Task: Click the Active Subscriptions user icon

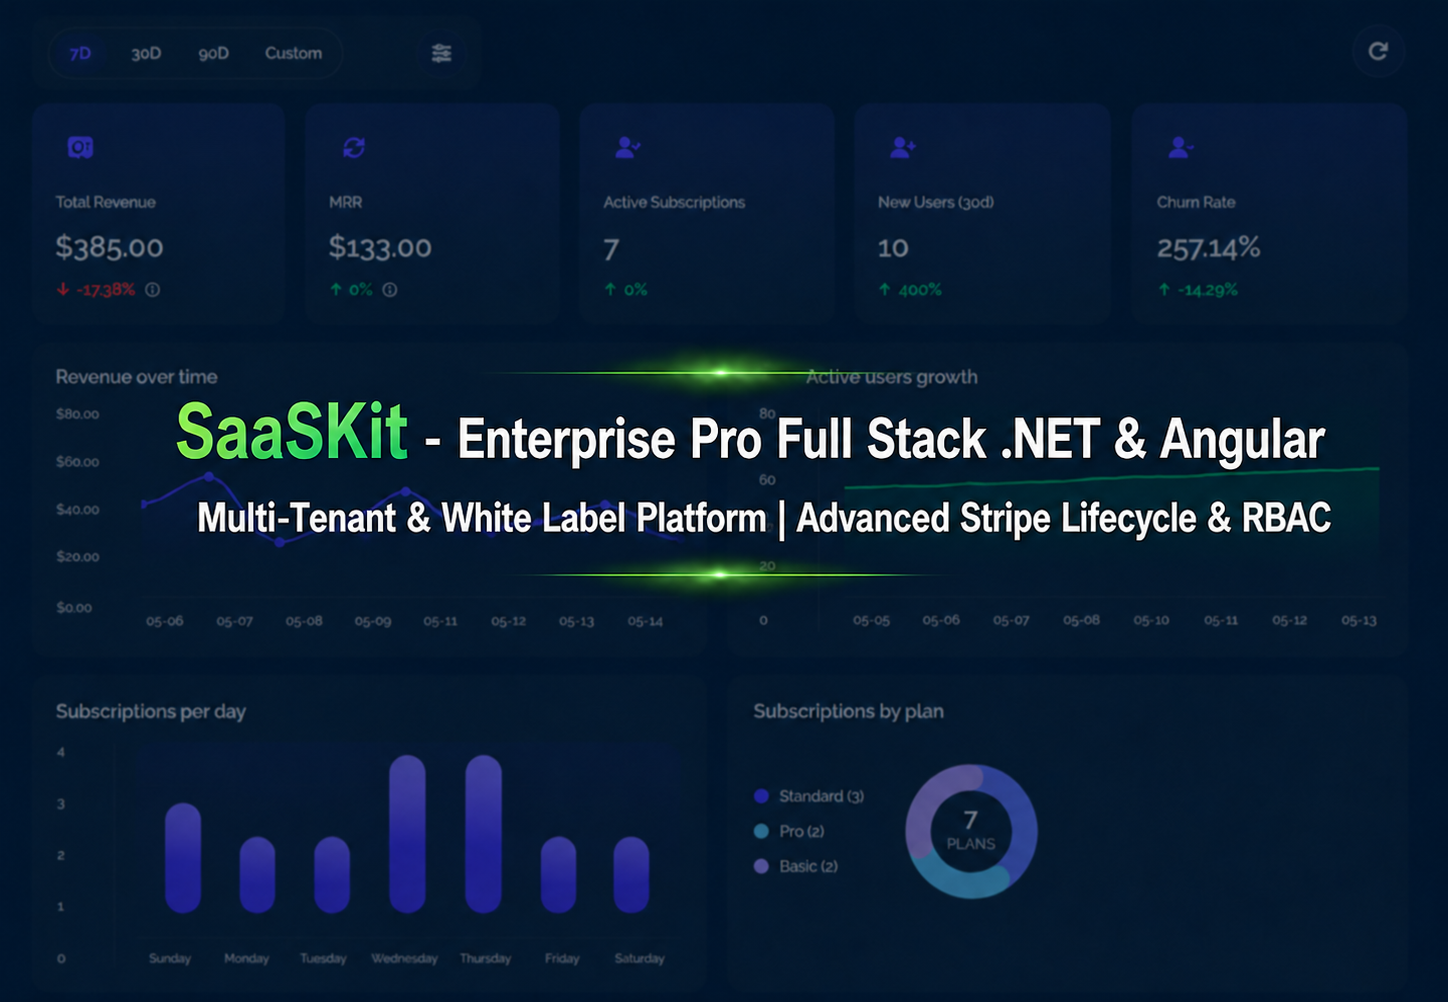Action: click(x=628, y=147)
